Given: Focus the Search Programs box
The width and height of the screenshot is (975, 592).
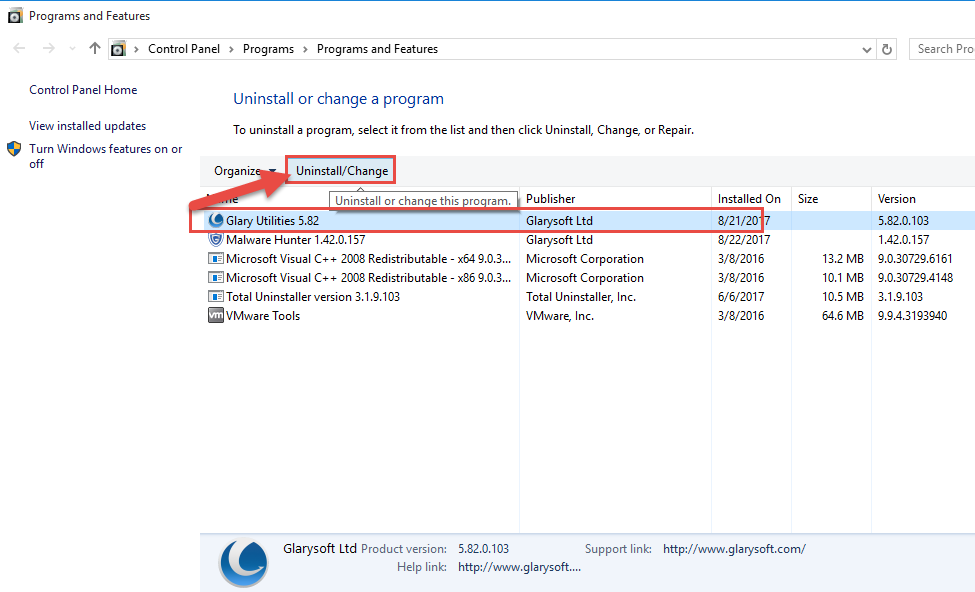Looking at the screenshot, I should point(942,49).
